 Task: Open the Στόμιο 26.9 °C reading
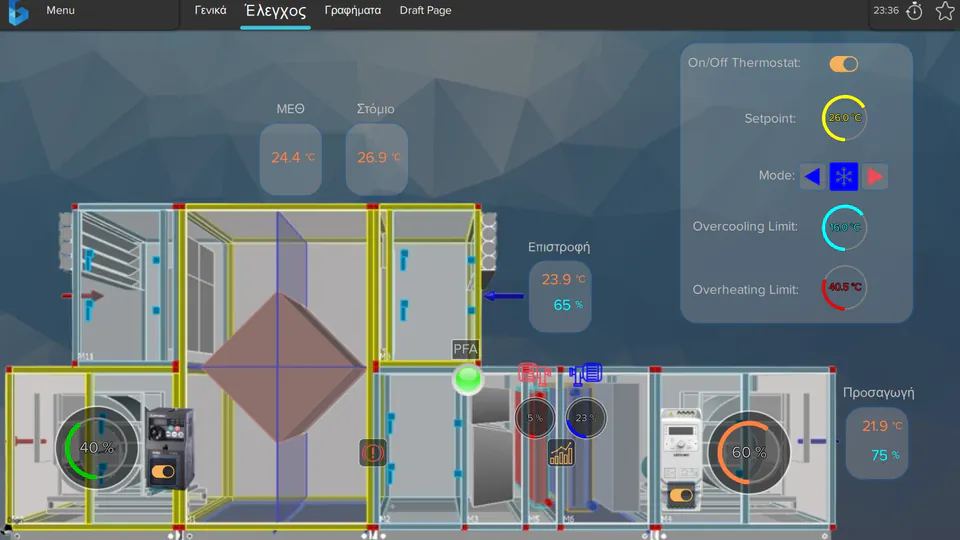[x=377, y=159]
